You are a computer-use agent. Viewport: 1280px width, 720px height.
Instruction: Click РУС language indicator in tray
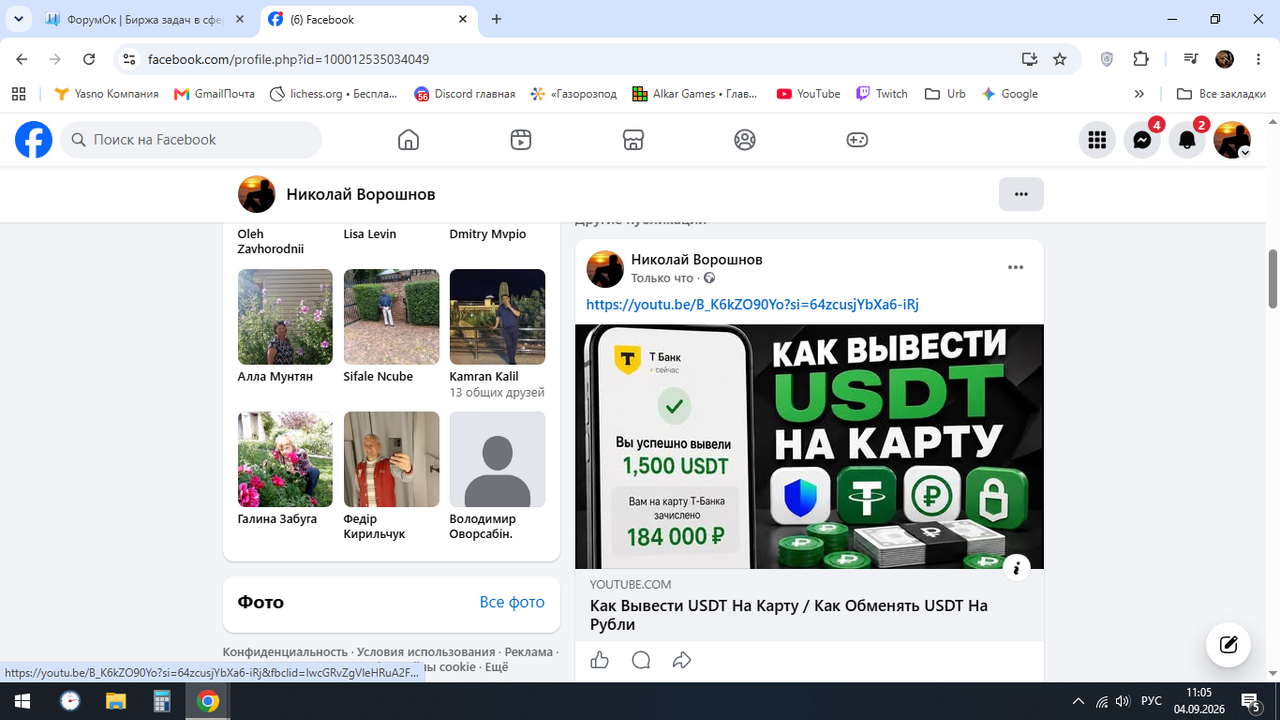1152,701
